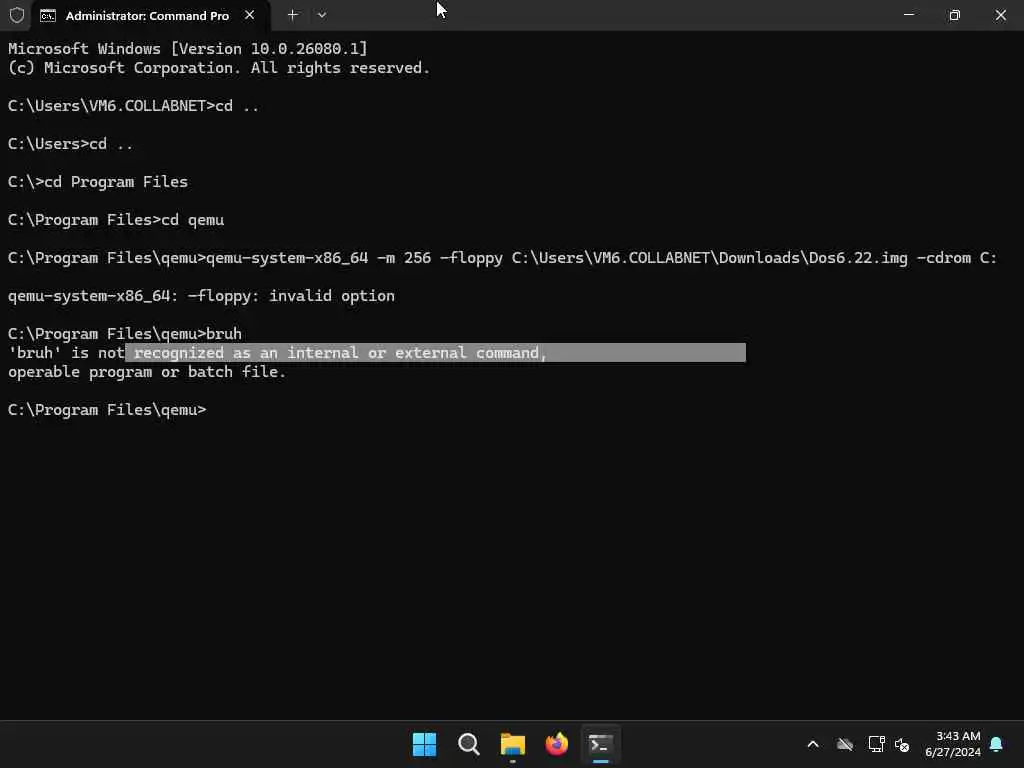Click the 'C:\Users>cd ..' line
Screen dimensions: 1024x768
(71, 144)
